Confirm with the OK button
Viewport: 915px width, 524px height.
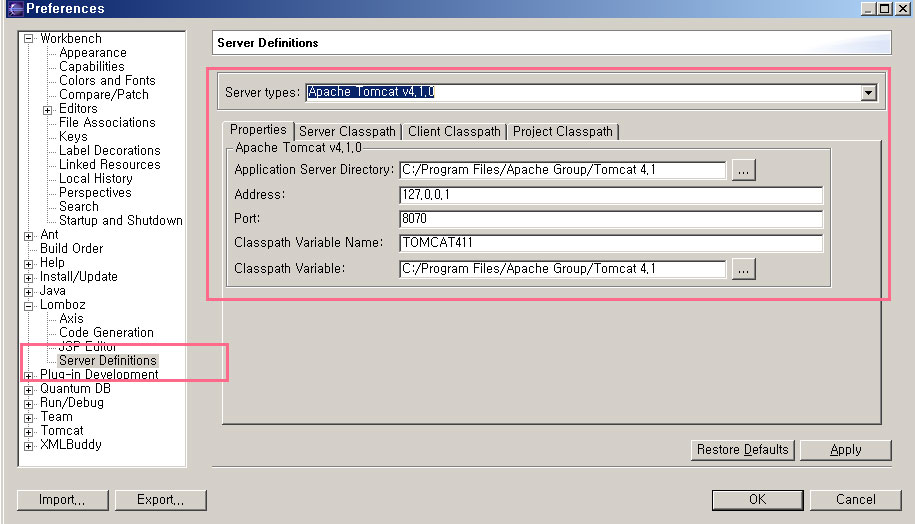click(757, 499)
